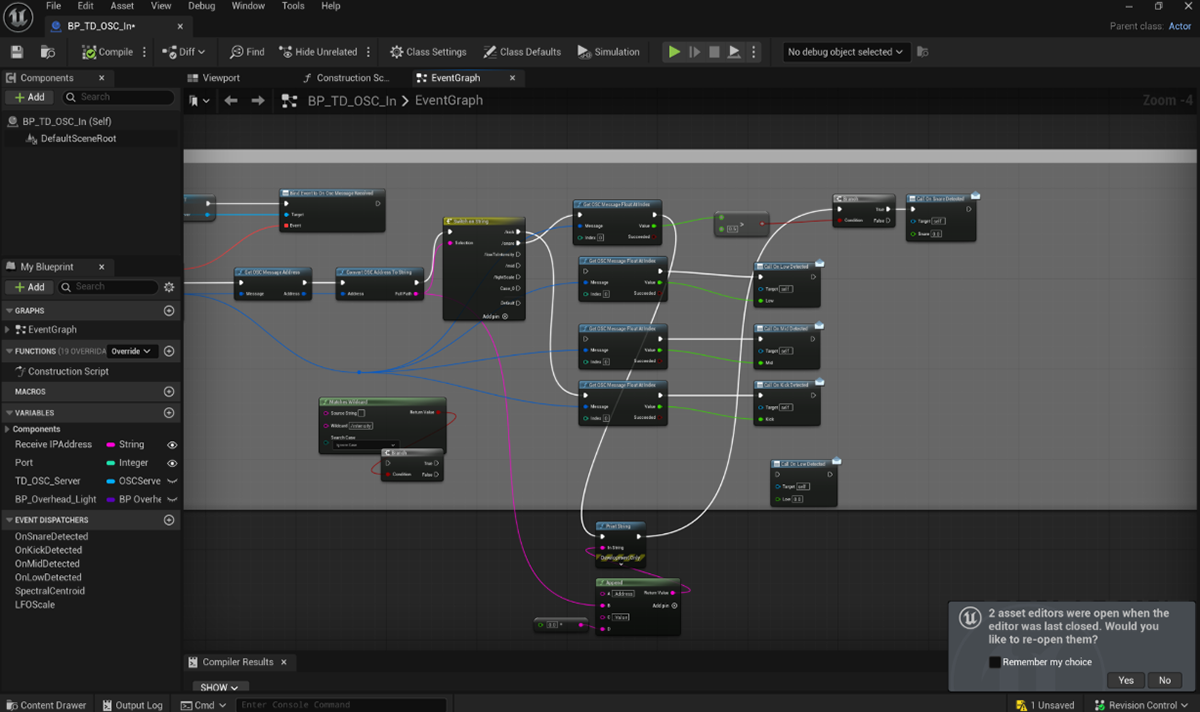Add new macro with plus icon
The width and height of the screenshot is (1200, 712).
click(x=169, y=392)
